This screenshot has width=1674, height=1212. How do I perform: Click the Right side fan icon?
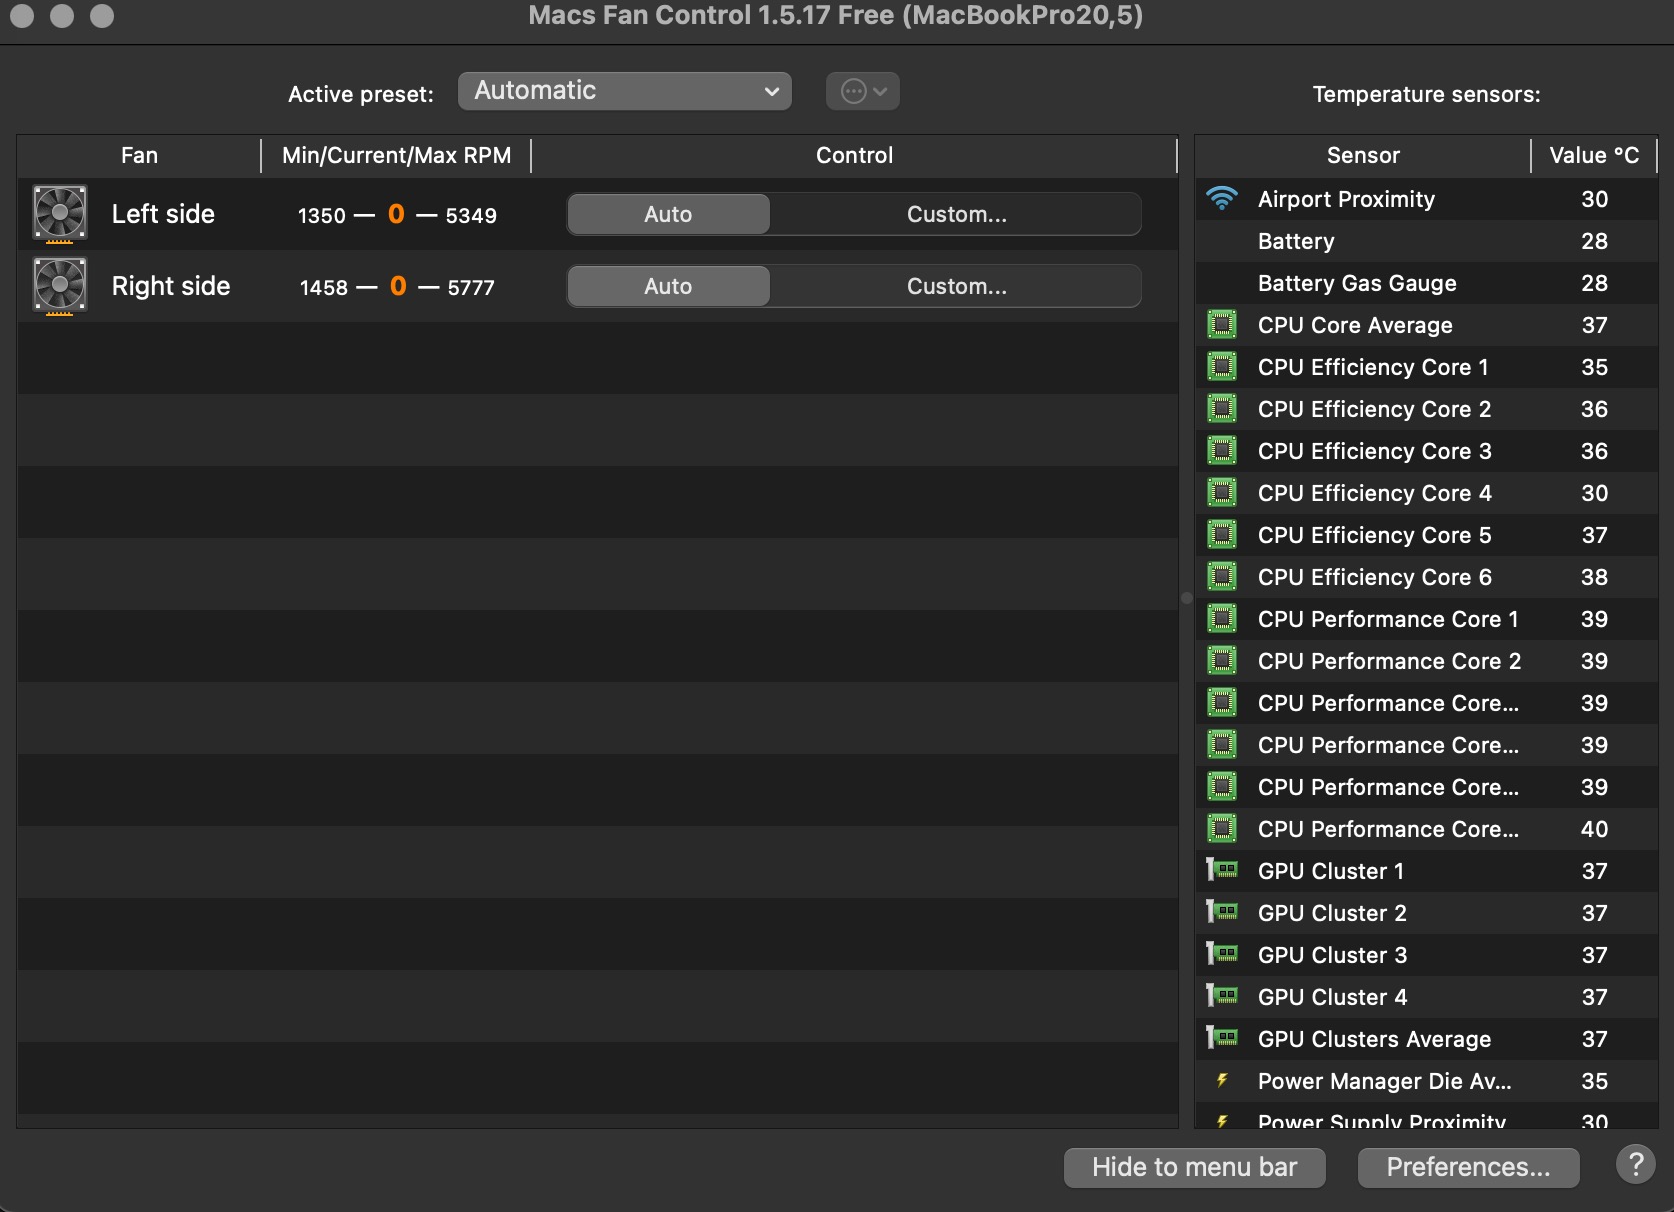pos(60,286)
